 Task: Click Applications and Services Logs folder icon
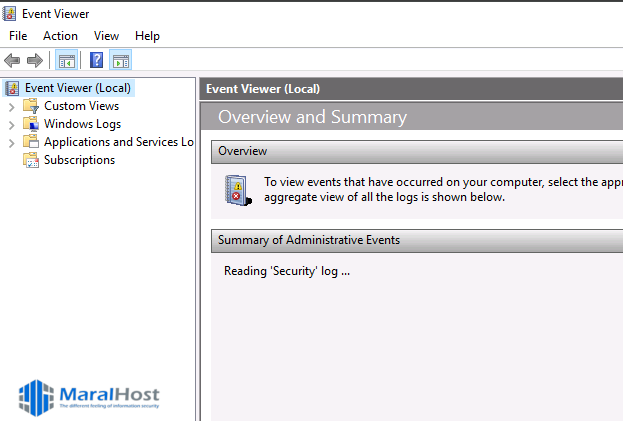(30, 142)
